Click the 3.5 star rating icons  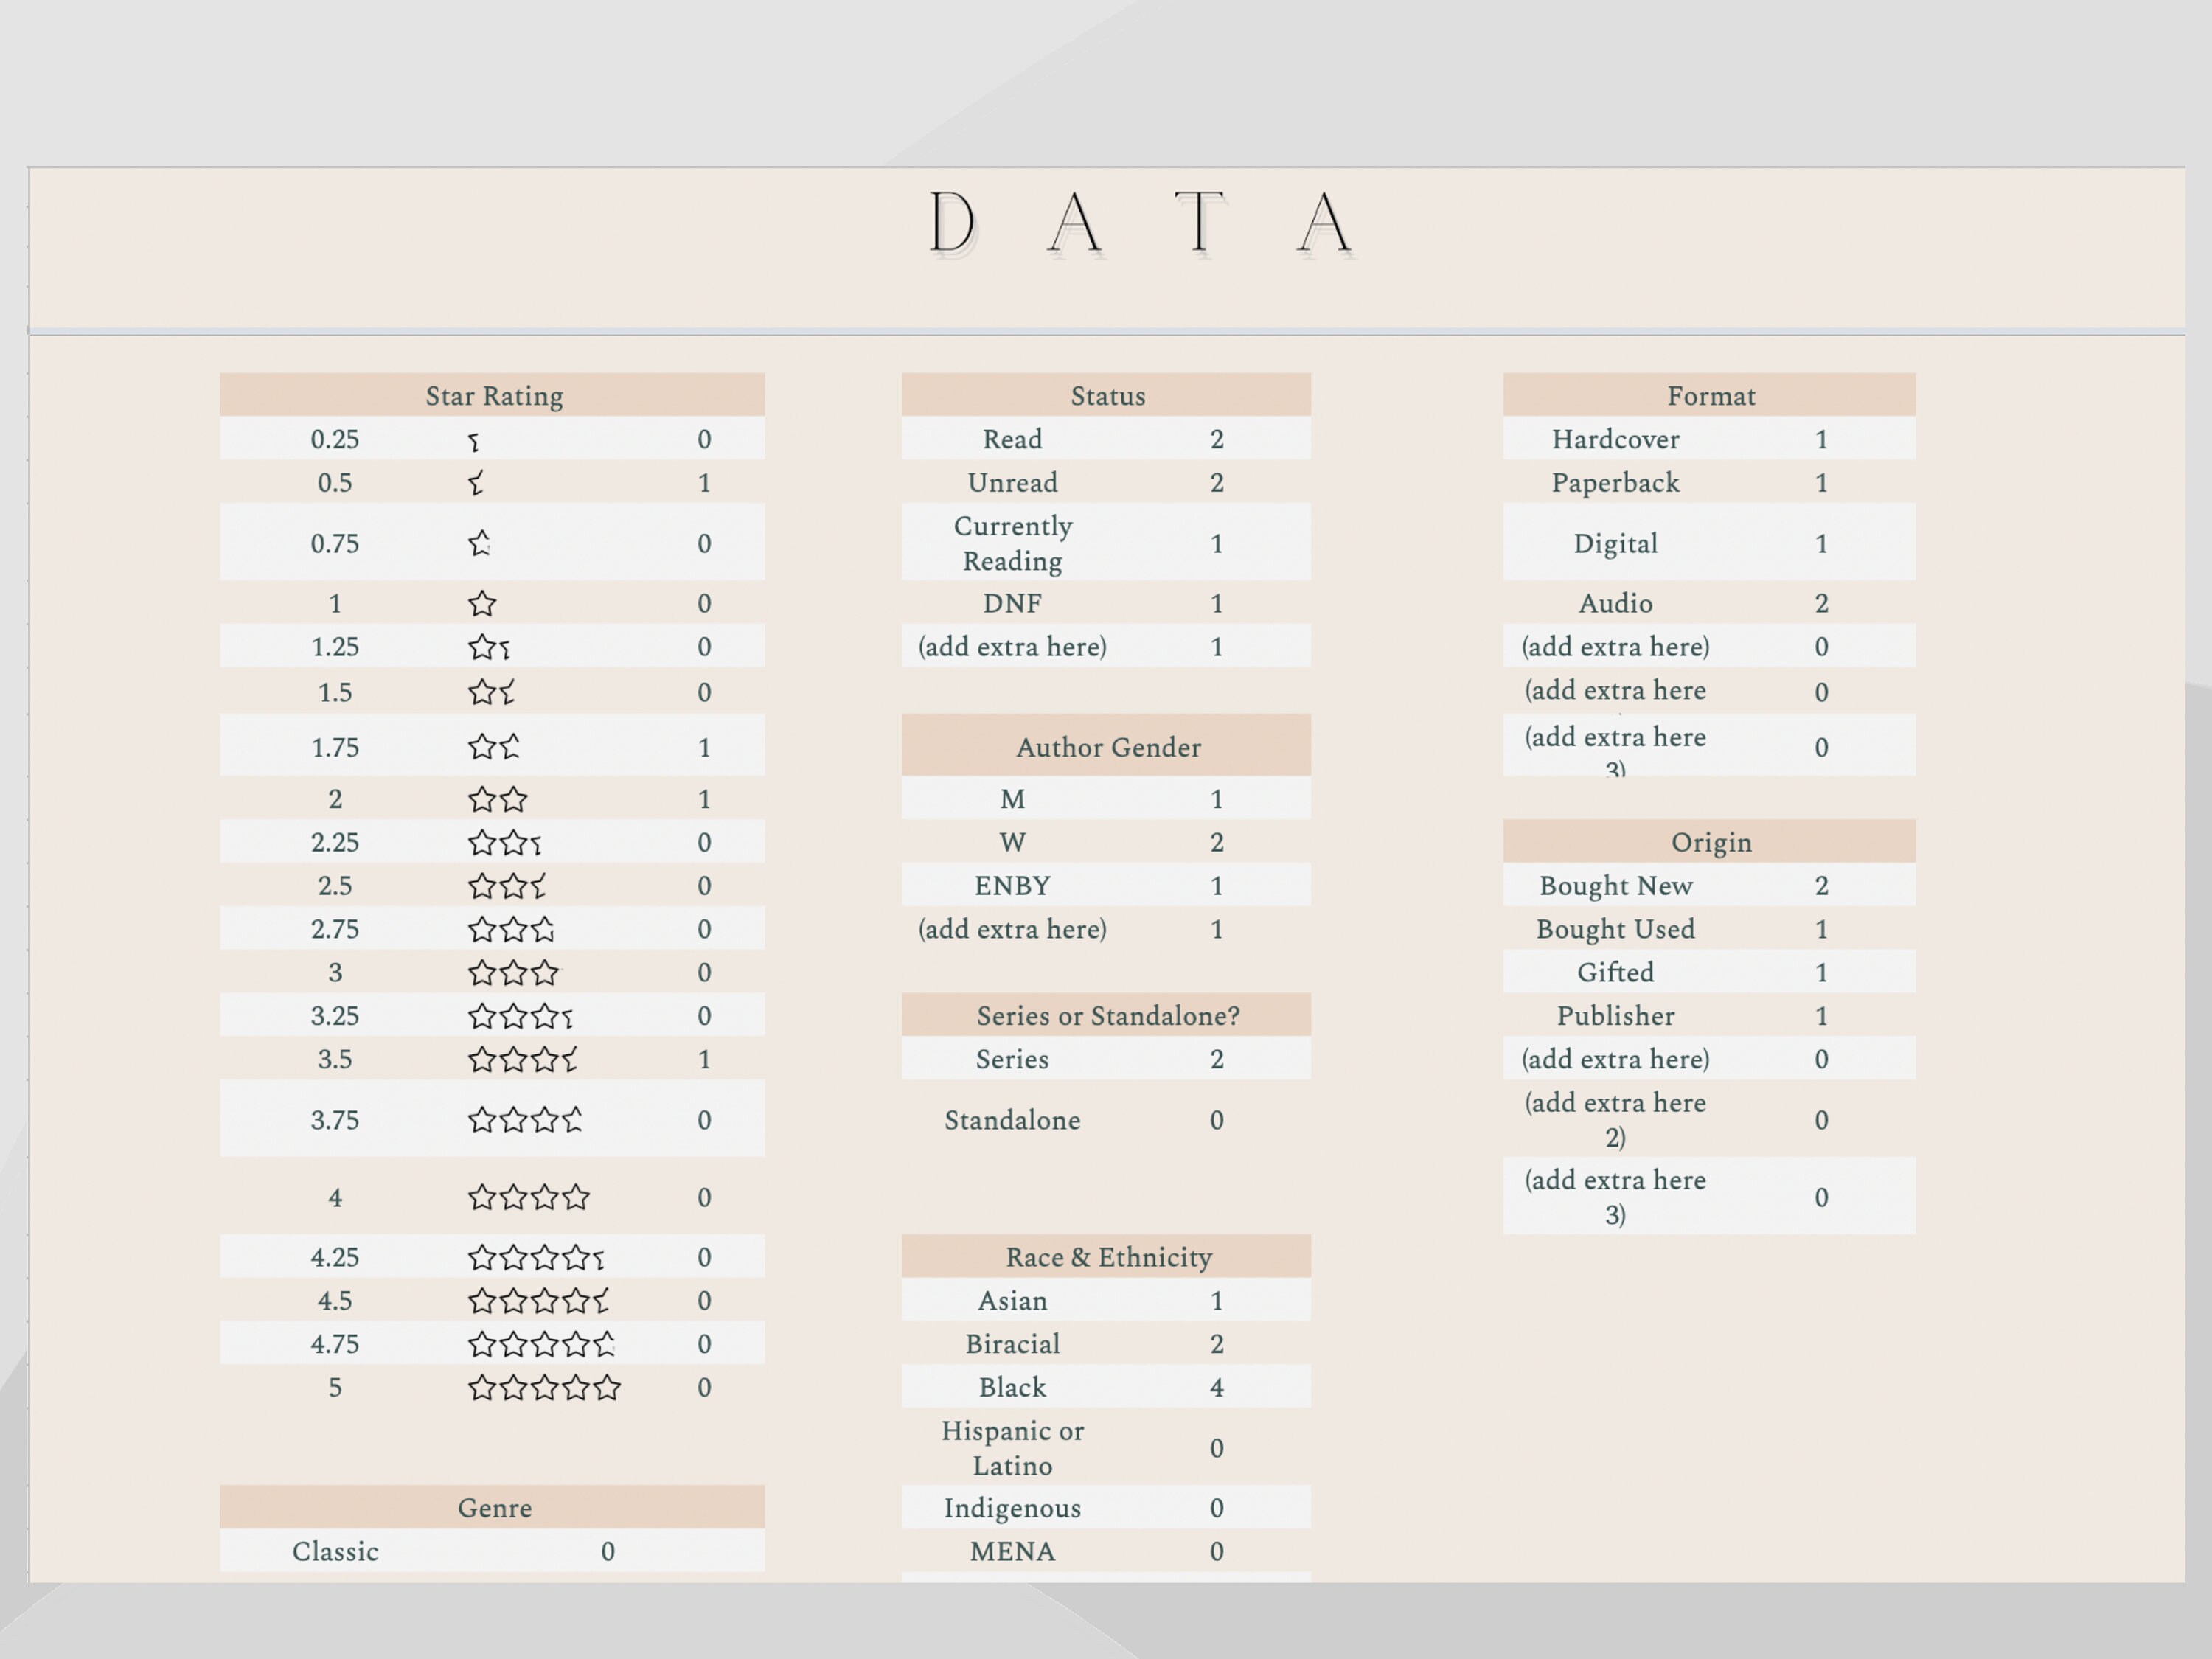point(523,1059)
